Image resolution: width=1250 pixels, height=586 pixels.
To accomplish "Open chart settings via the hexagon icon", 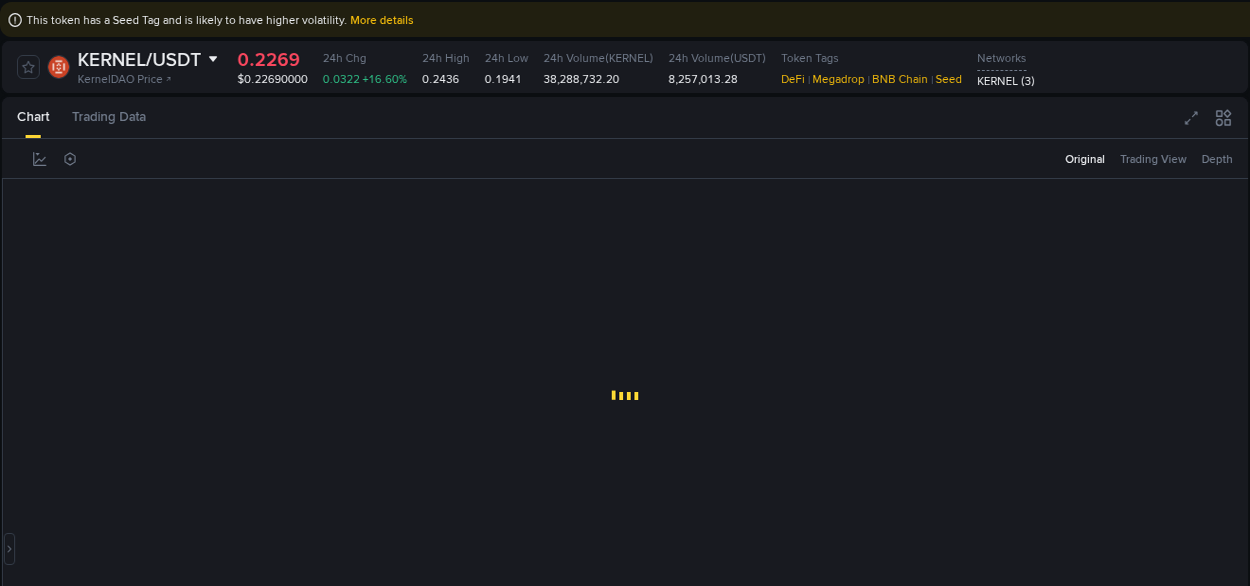I will point(69,158).
